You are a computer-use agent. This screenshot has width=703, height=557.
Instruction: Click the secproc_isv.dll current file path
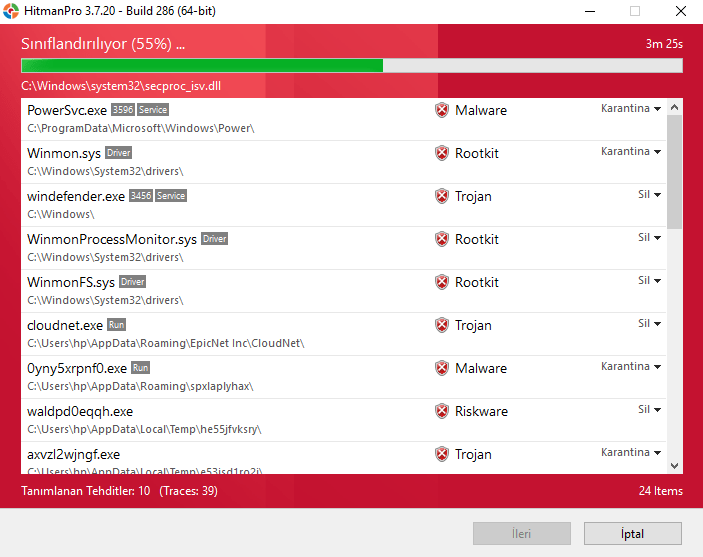[121, 86]
